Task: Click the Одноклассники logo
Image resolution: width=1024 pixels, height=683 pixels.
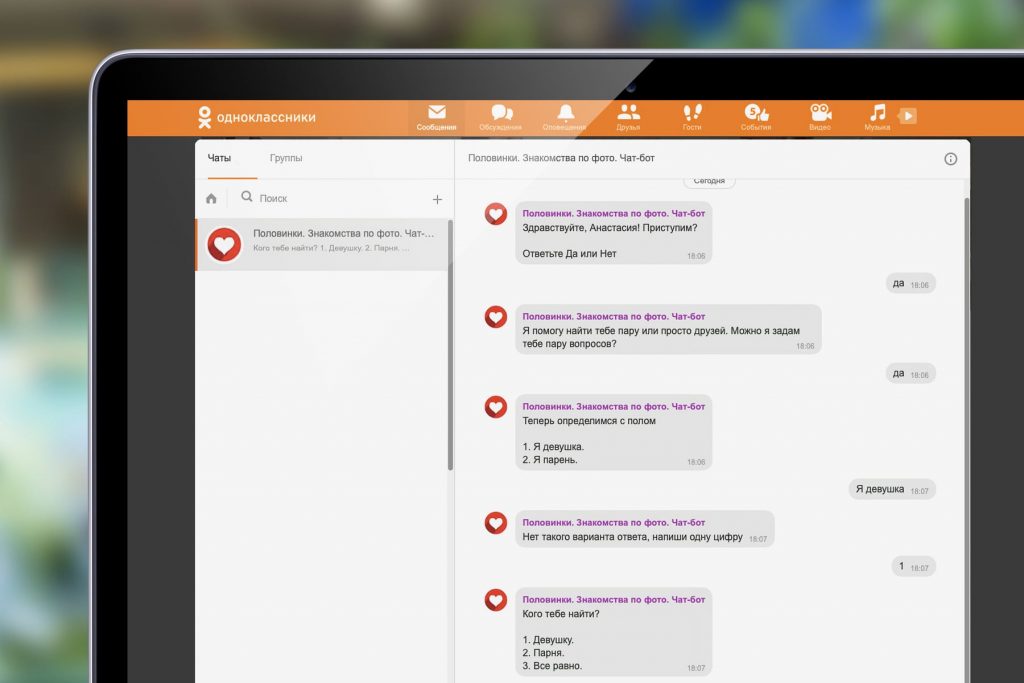Action: click(256, 117)
